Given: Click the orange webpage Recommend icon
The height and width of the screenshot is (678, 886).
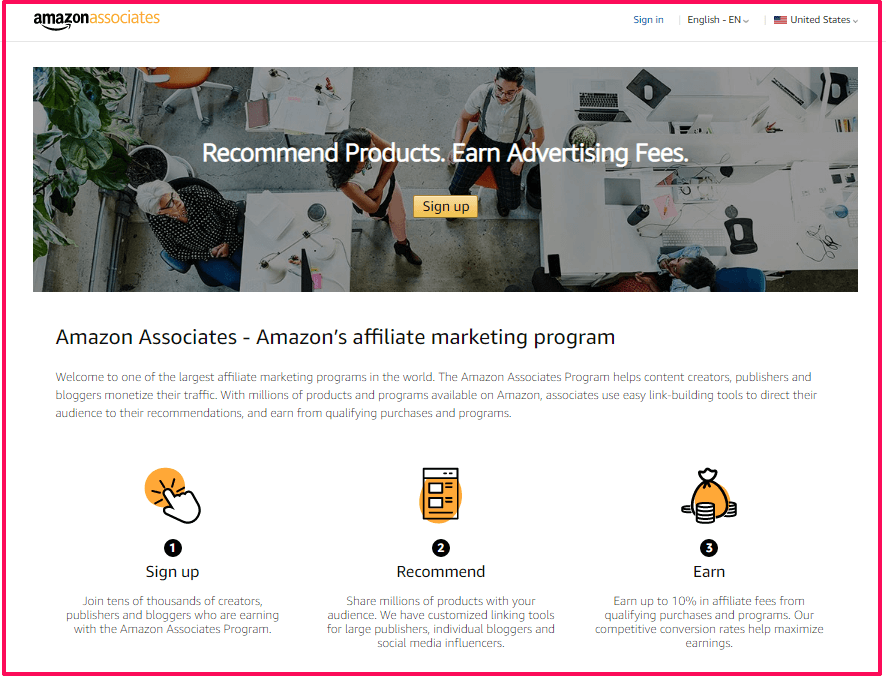Looking at the screenshot, I should tap(441, 494).
